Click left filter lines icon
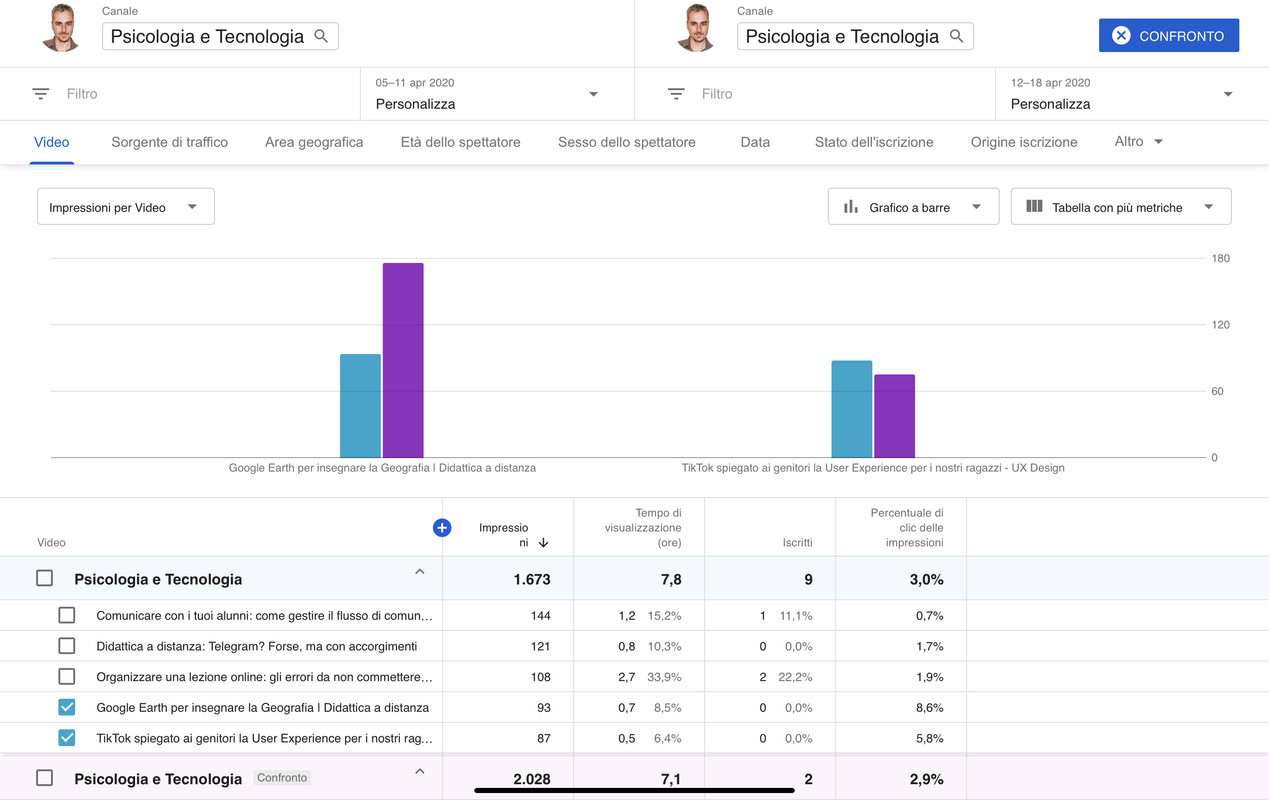 coord(41,94)
